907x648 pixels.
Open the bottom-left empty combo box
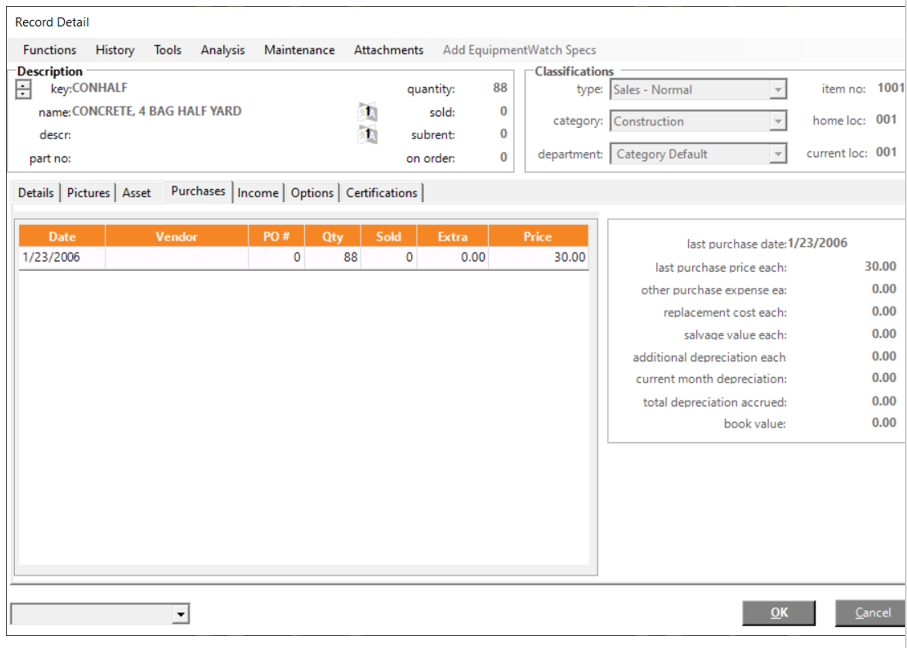(x=180, y=614)
